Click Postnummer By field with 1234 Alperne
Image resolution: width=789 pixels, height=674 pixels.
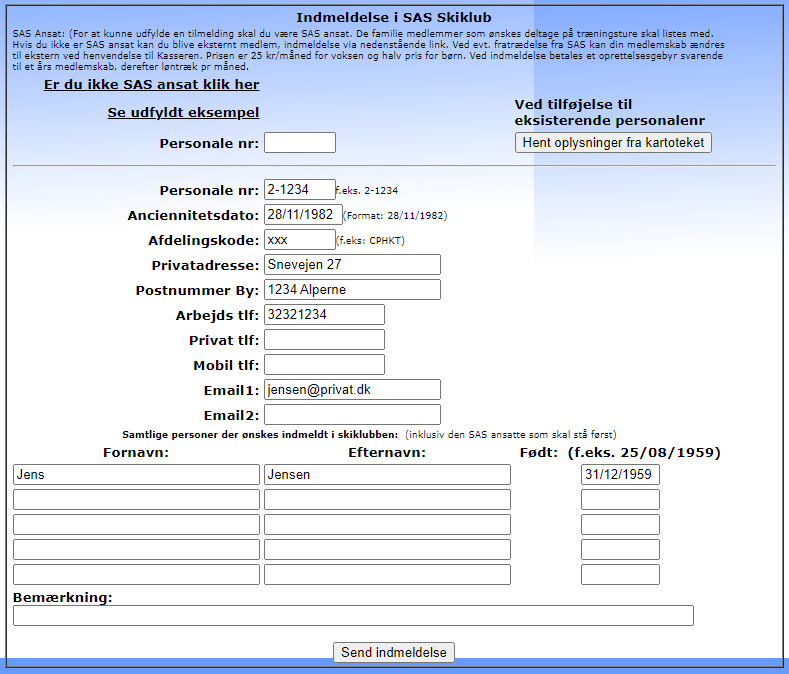(x=352, y=289)
